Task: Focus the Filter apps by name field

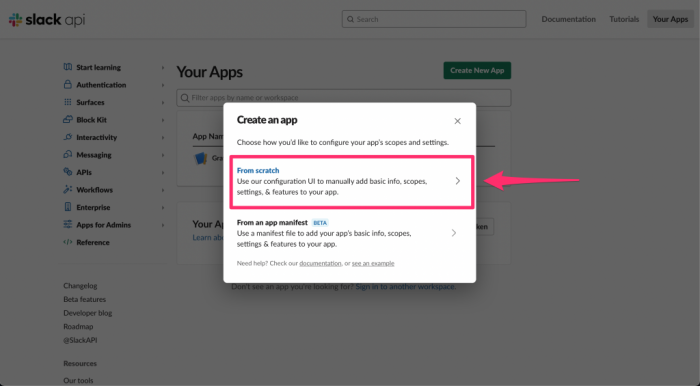Action: [344, 98]
